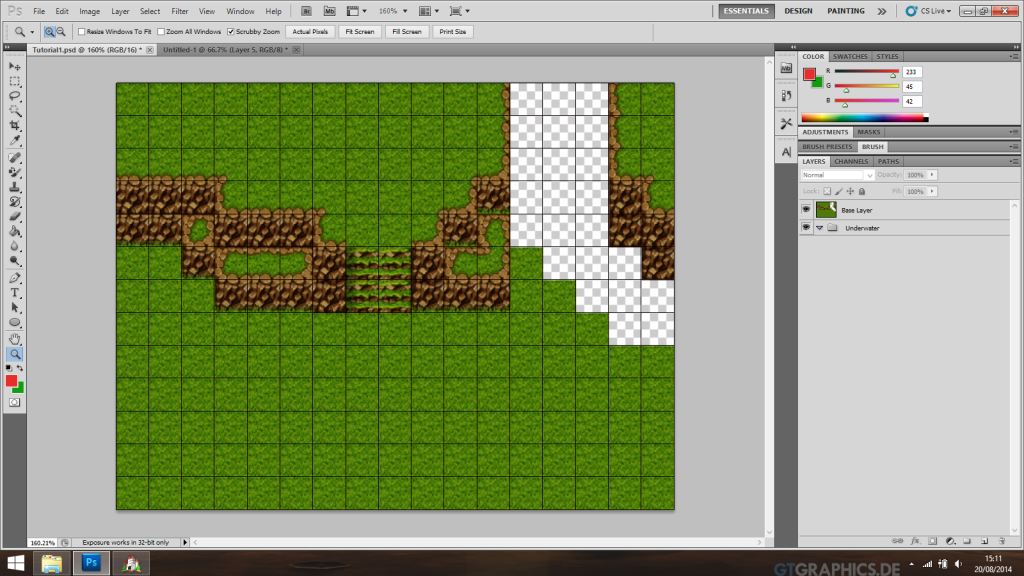The height and width of the screenshot is (576, 1024).
Task: Open the Opacity slider dropdown arrow
Action: [x=932, y=175]
